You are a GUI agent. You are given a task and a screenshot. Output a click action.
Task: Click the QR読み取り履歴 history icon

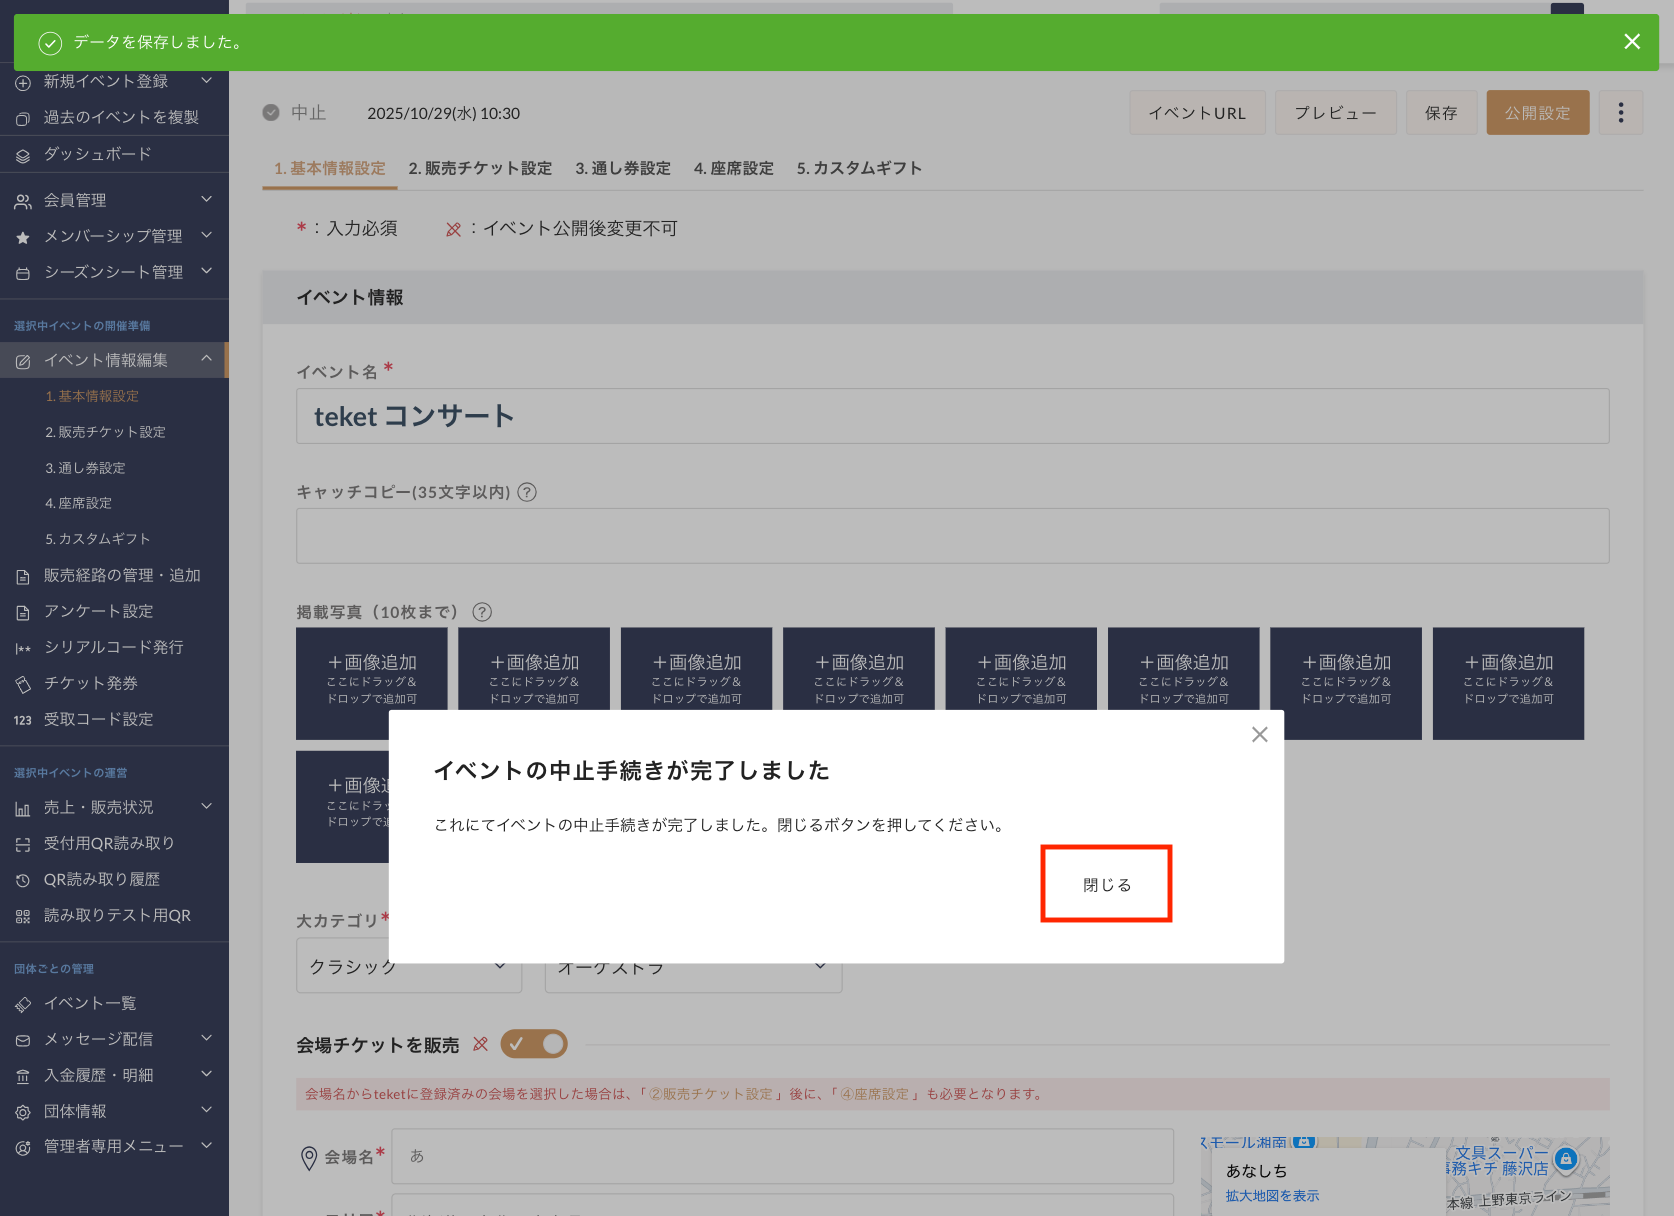[23, 880]
